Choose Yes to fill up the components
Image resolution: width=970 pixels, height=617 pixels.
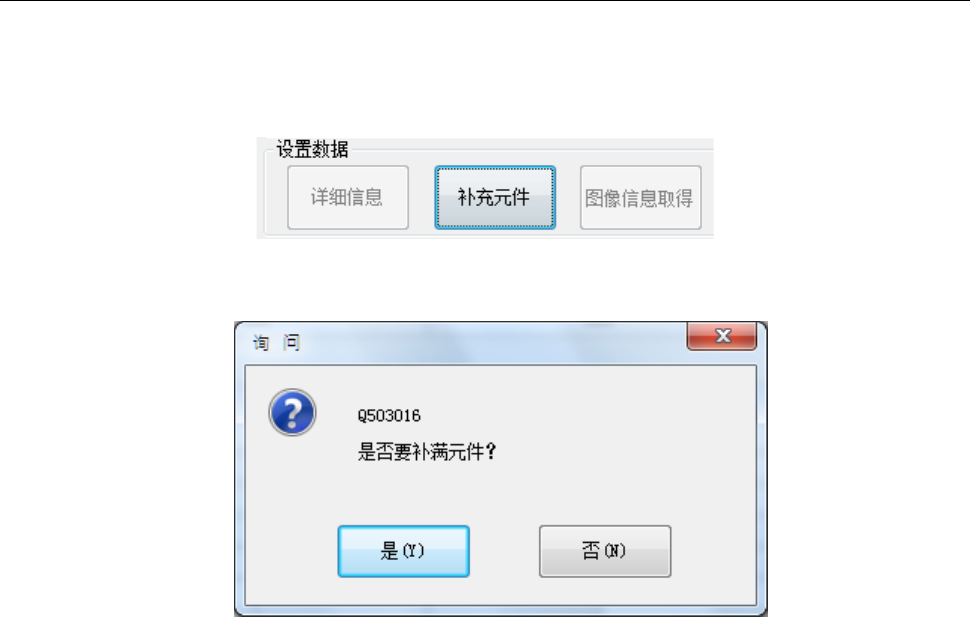403,551
